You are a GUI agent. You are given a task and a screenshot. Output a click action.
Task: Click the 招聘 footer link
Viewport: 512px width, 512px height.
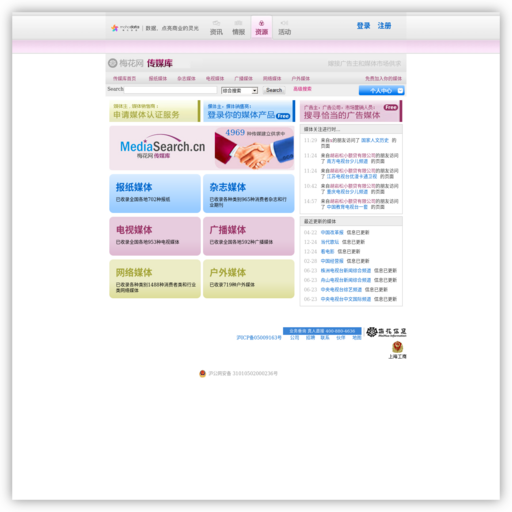point(310,338)
